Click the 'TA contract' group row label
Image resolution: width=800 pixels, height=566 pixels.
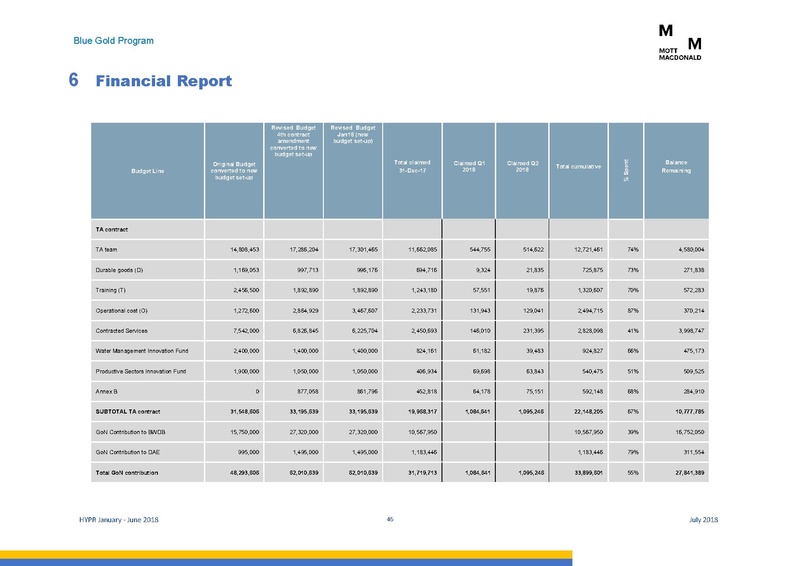(x=111, y=230)
